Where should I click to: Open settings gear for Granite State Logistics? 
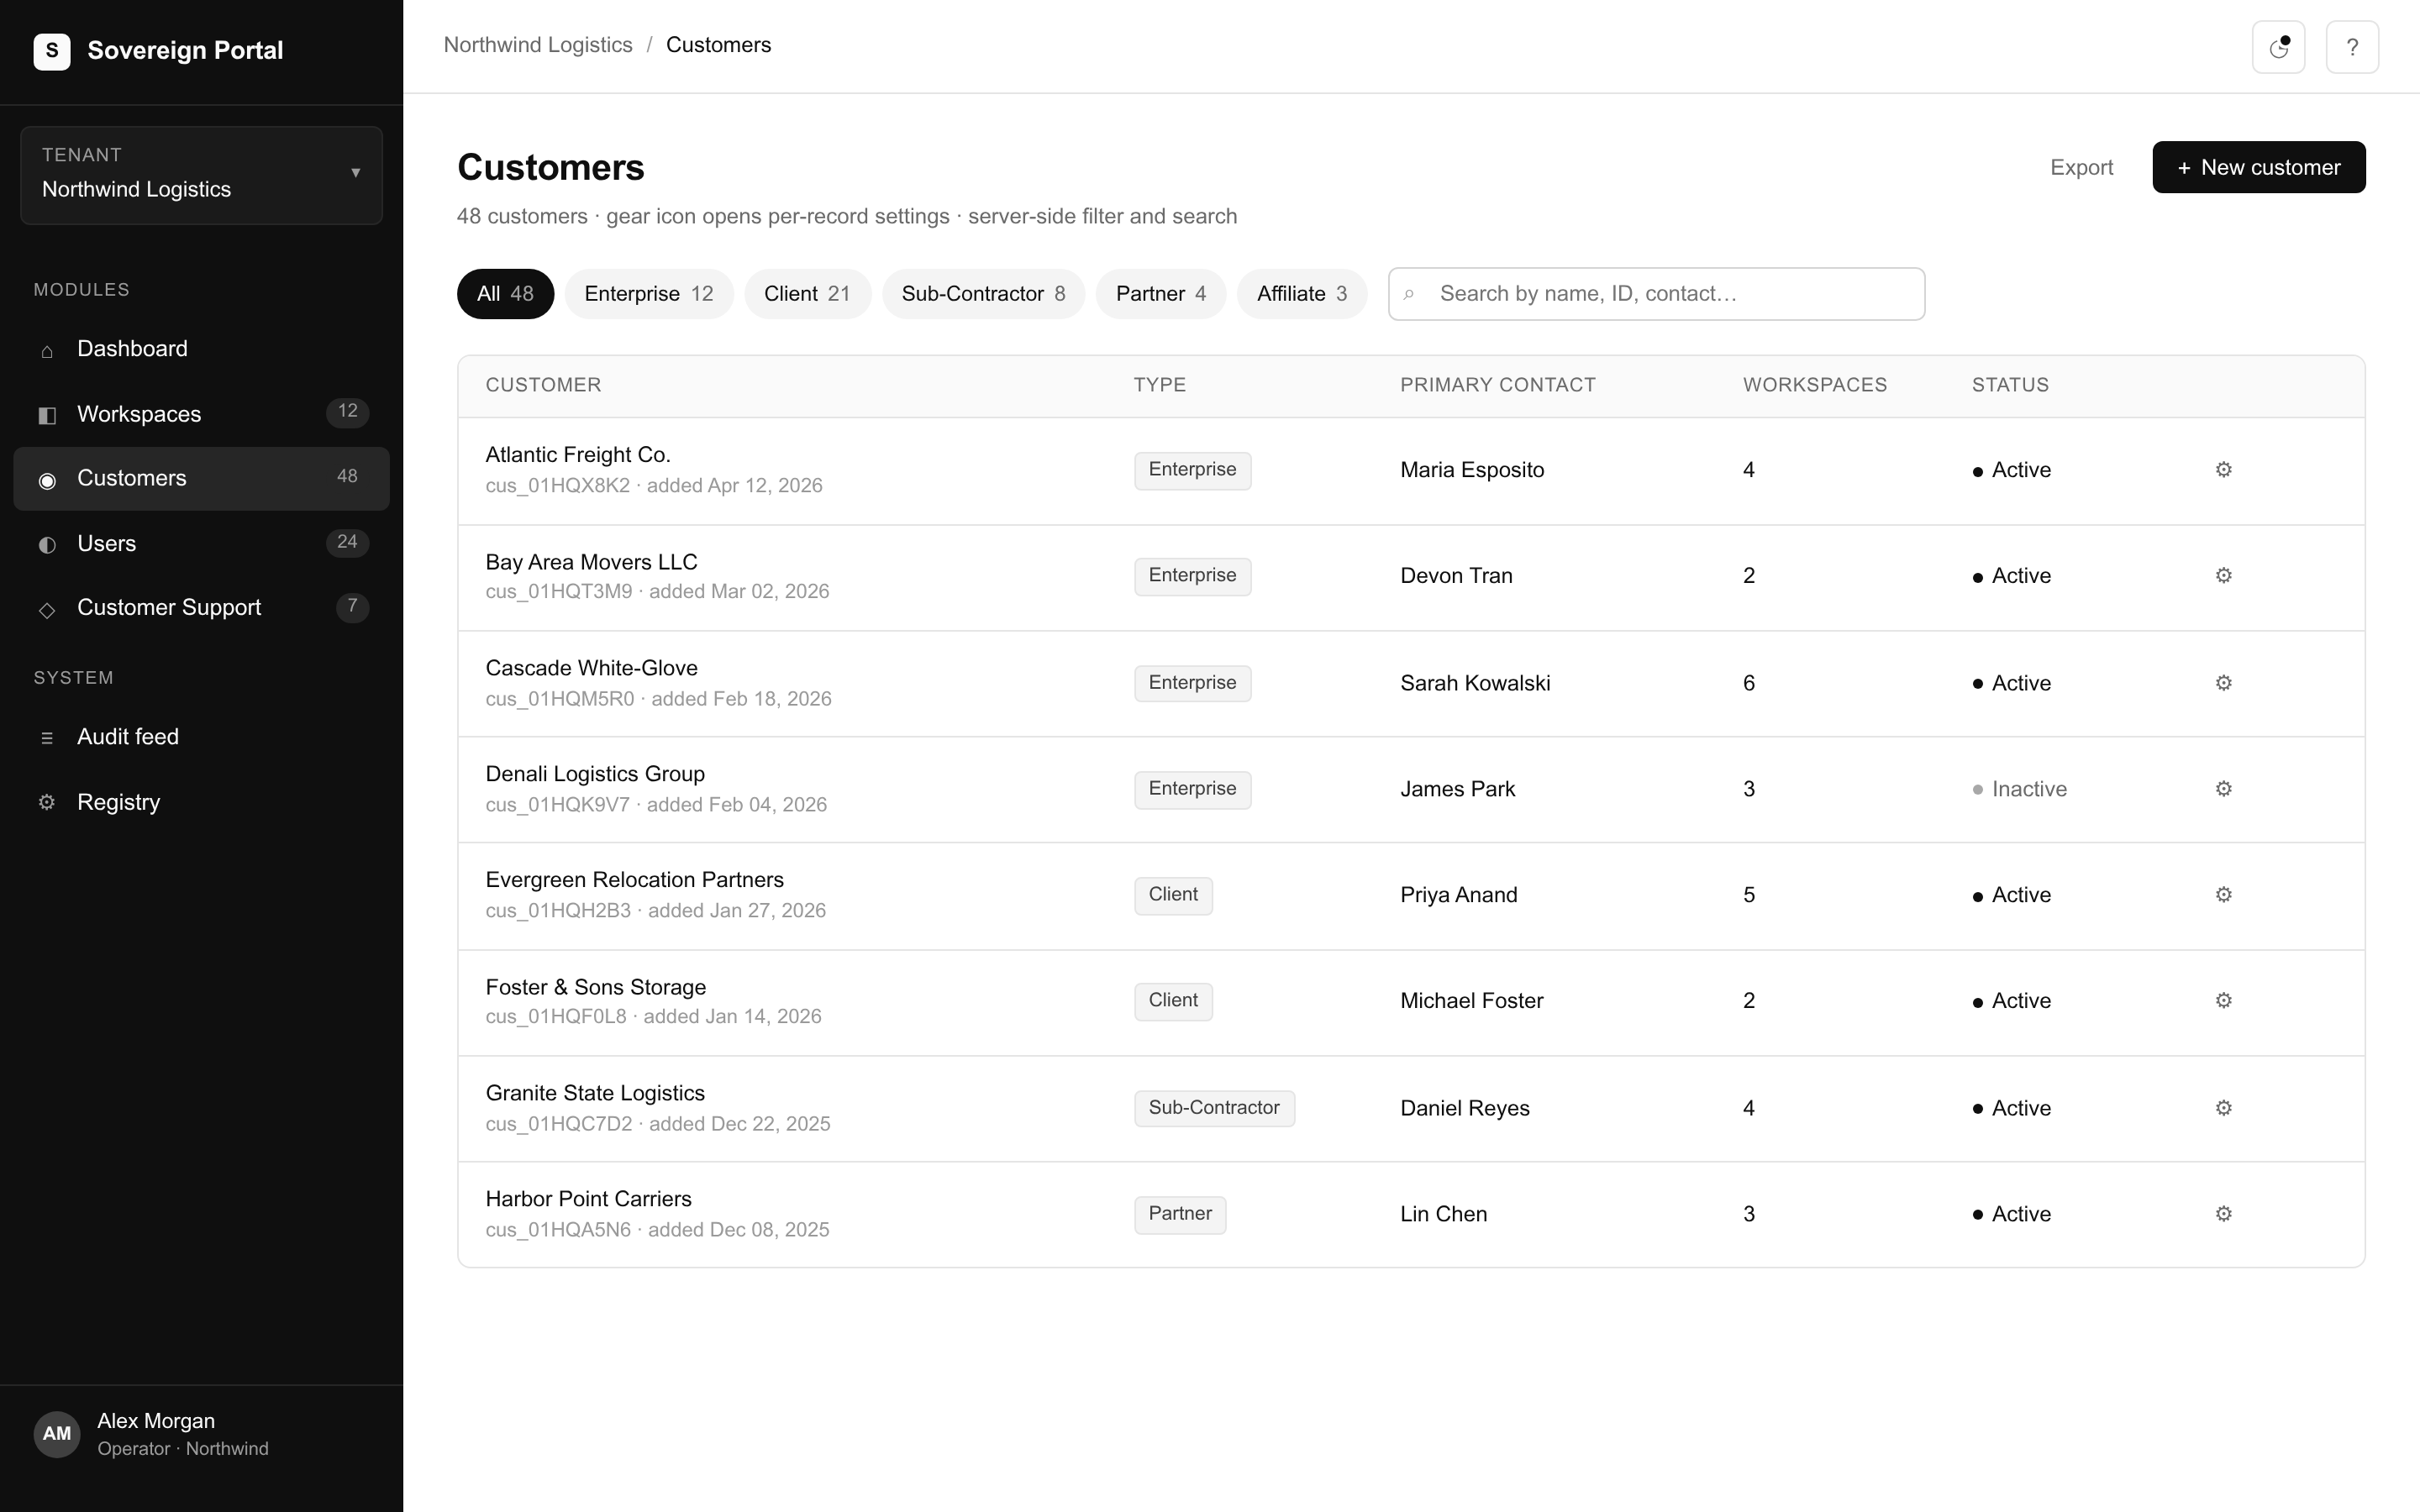[2223, 1108]
